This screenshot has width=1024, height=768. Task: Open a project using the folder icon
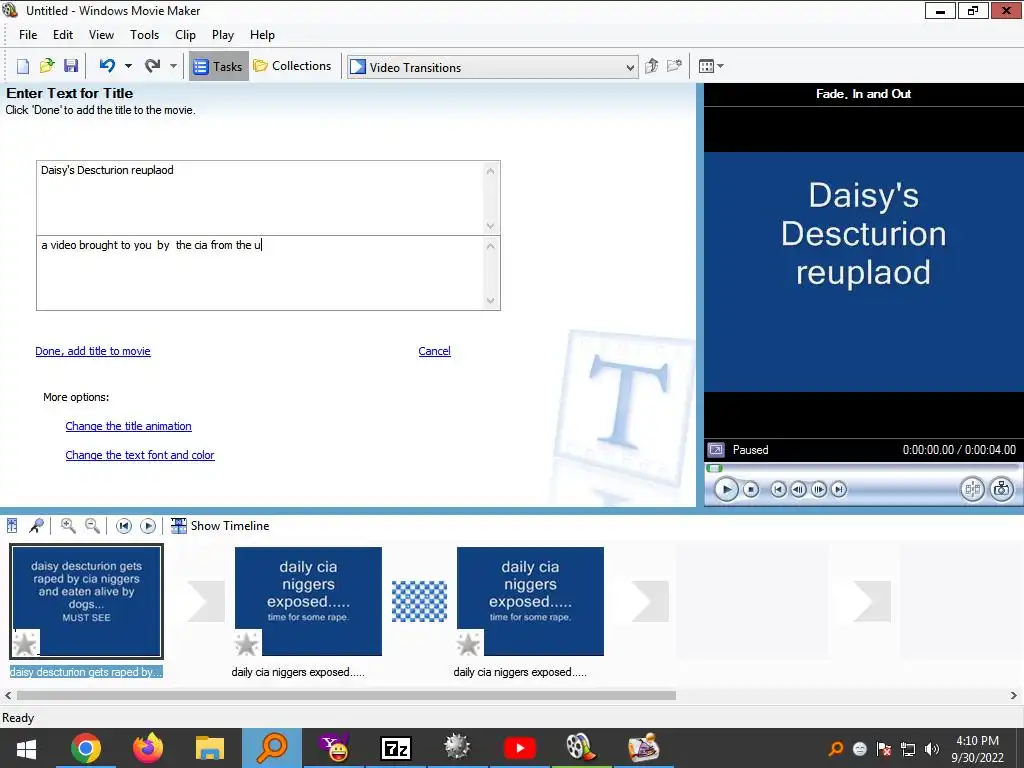coord(47,66)
